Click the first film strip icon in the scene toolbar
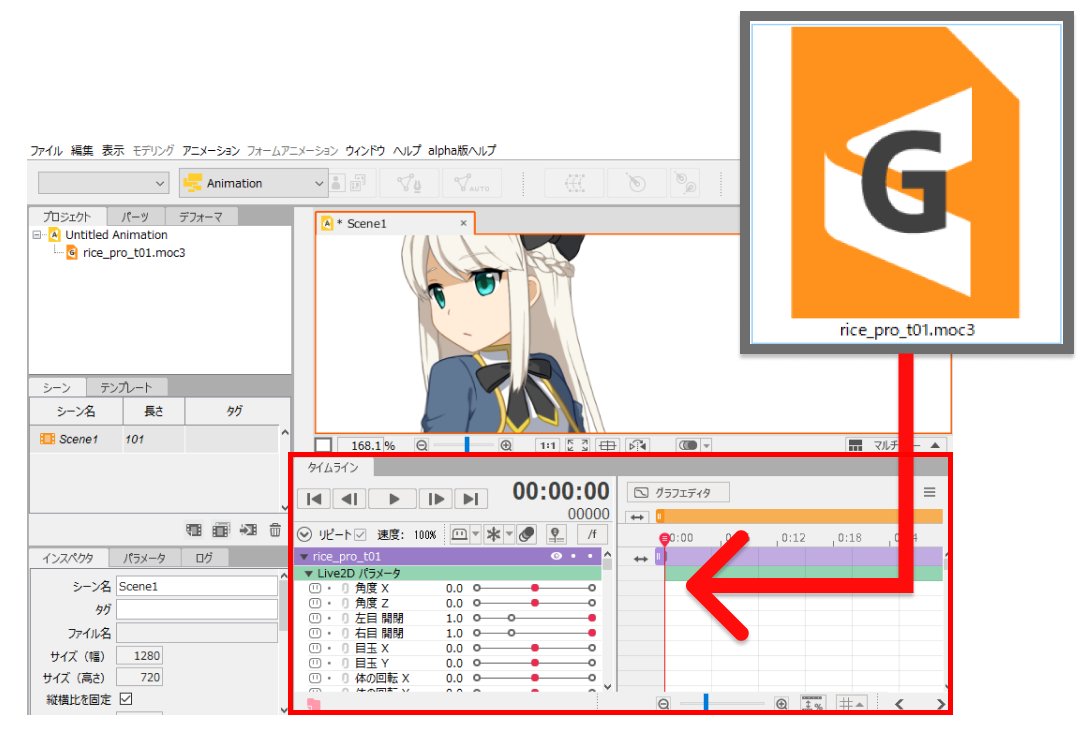Screen dimensions: 1082x746 coord(194,530)
